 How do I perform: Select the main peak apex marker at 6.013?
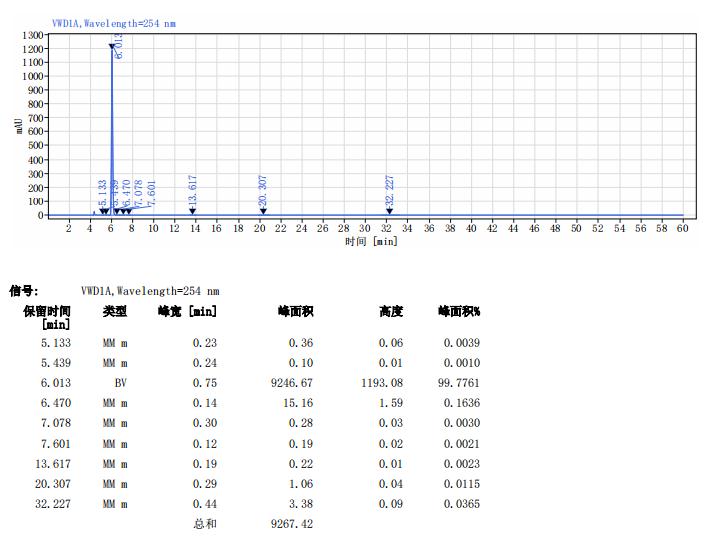(x=112, y=46)
